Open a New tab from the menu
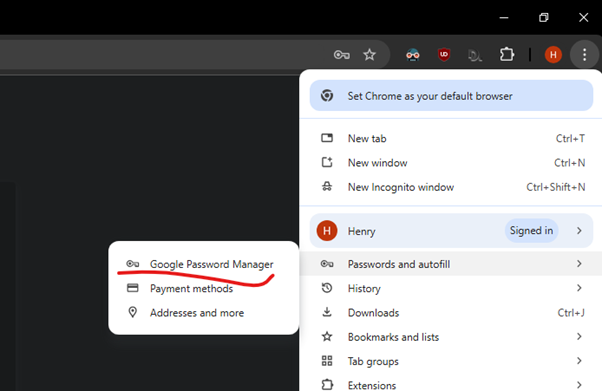602x391 pixels. [x=451, y=138]
